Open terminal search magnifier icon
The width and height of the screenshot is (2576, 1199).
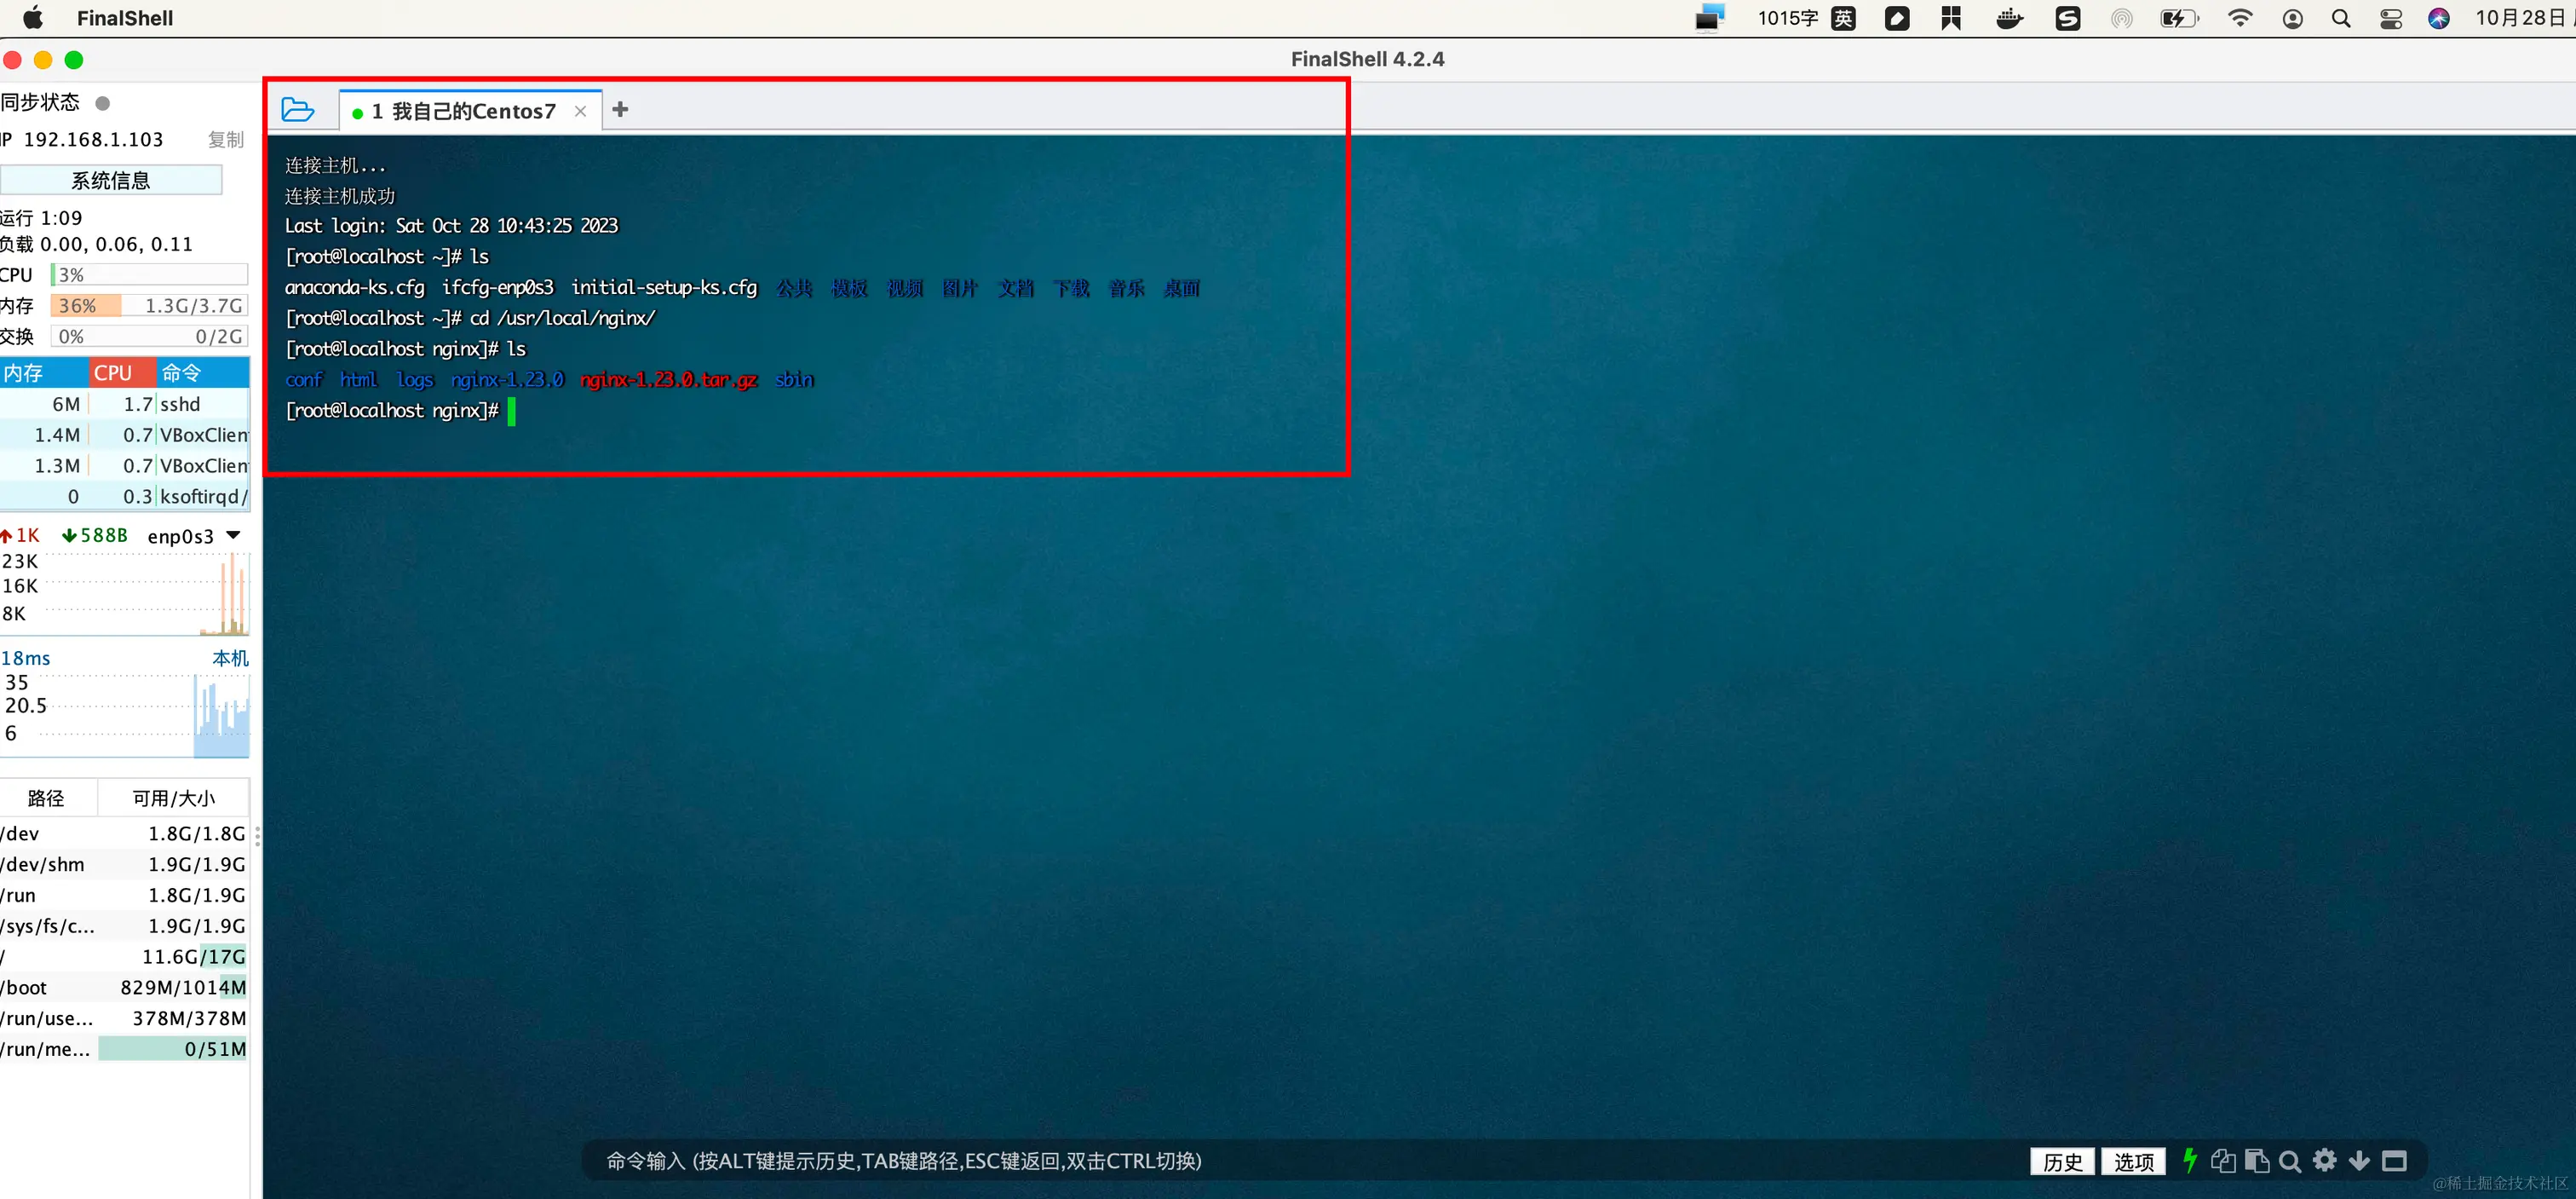pos(2290,1161)
